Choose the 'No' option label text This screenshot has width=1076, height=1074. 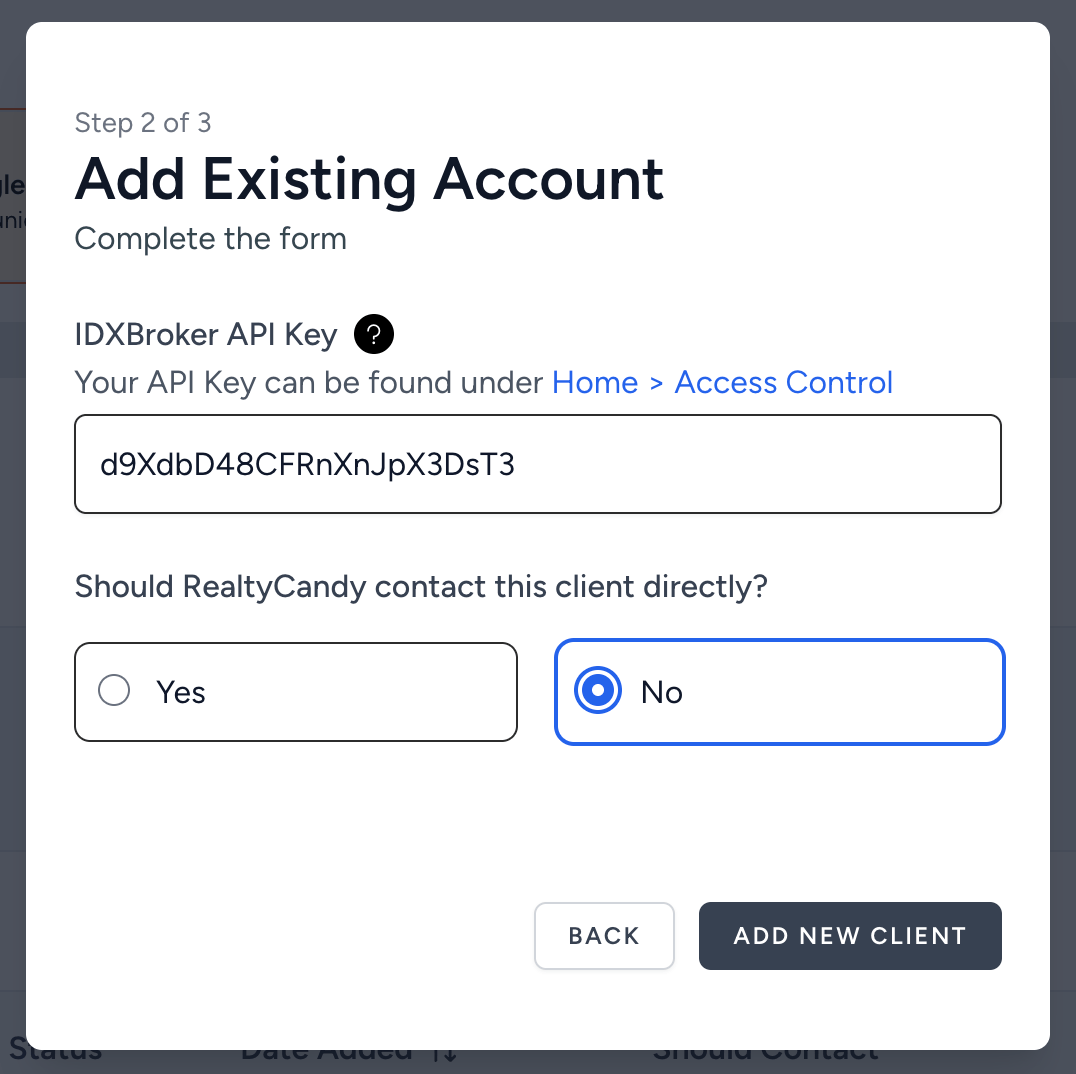coord(662,692)
